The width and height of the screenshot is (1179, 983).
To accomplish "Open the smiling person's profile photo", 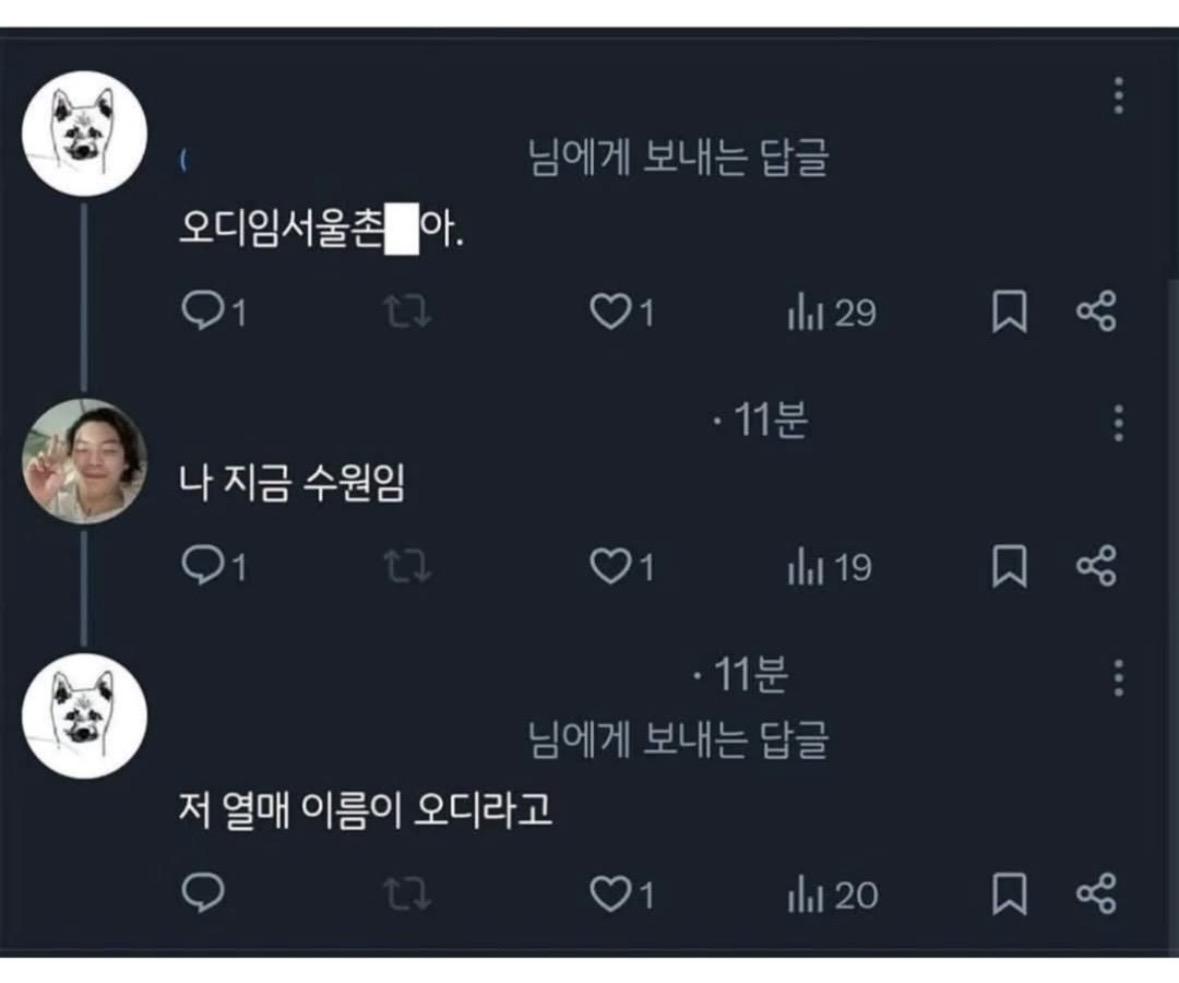I will coord(84,460).
